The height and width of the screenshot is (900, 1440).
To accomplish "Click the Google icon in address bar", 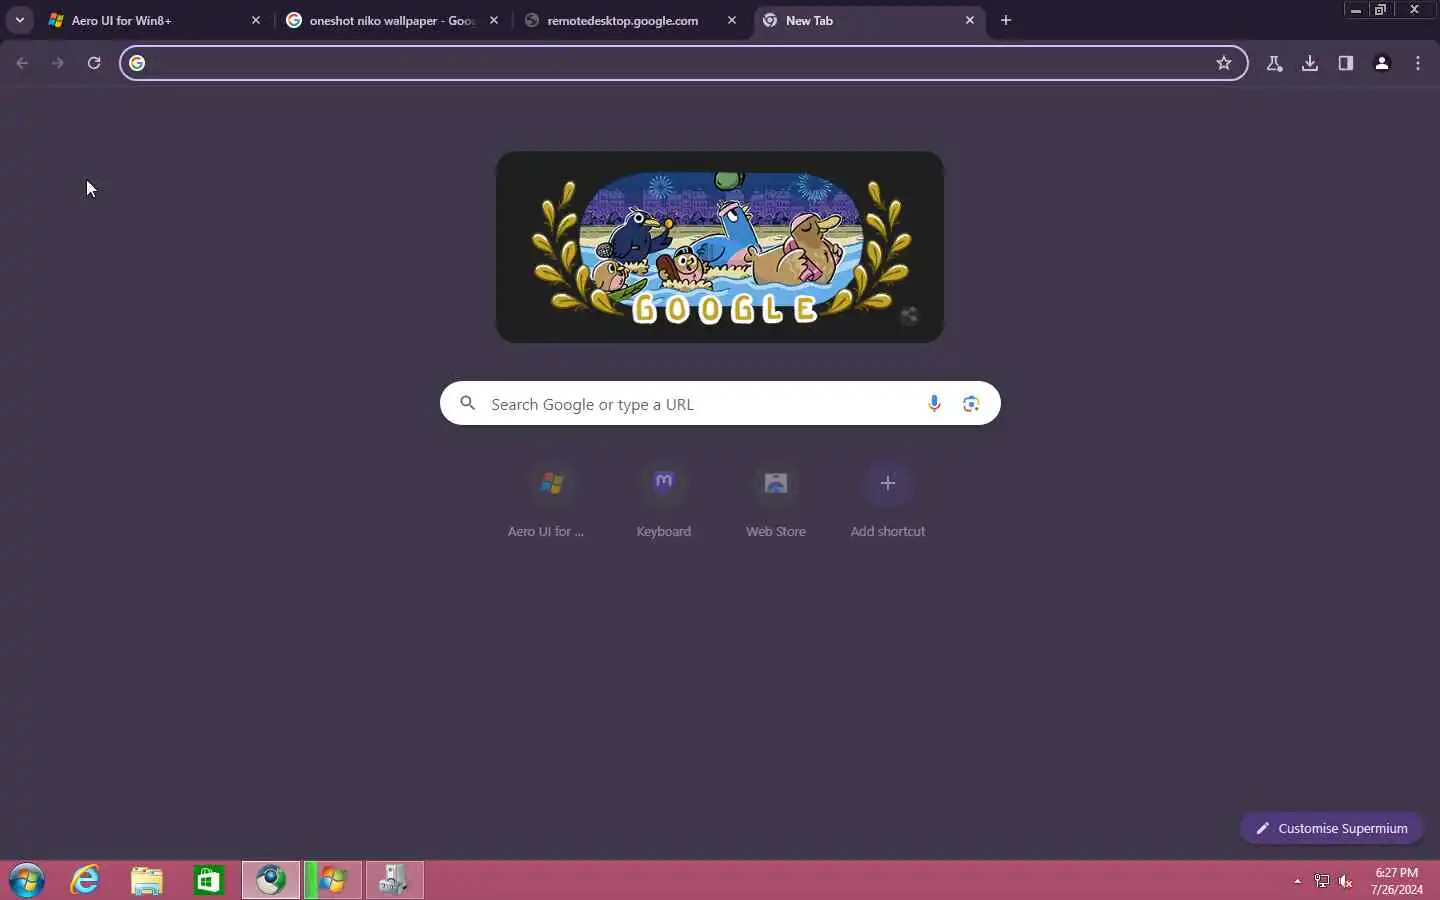I will pos(138,63).
